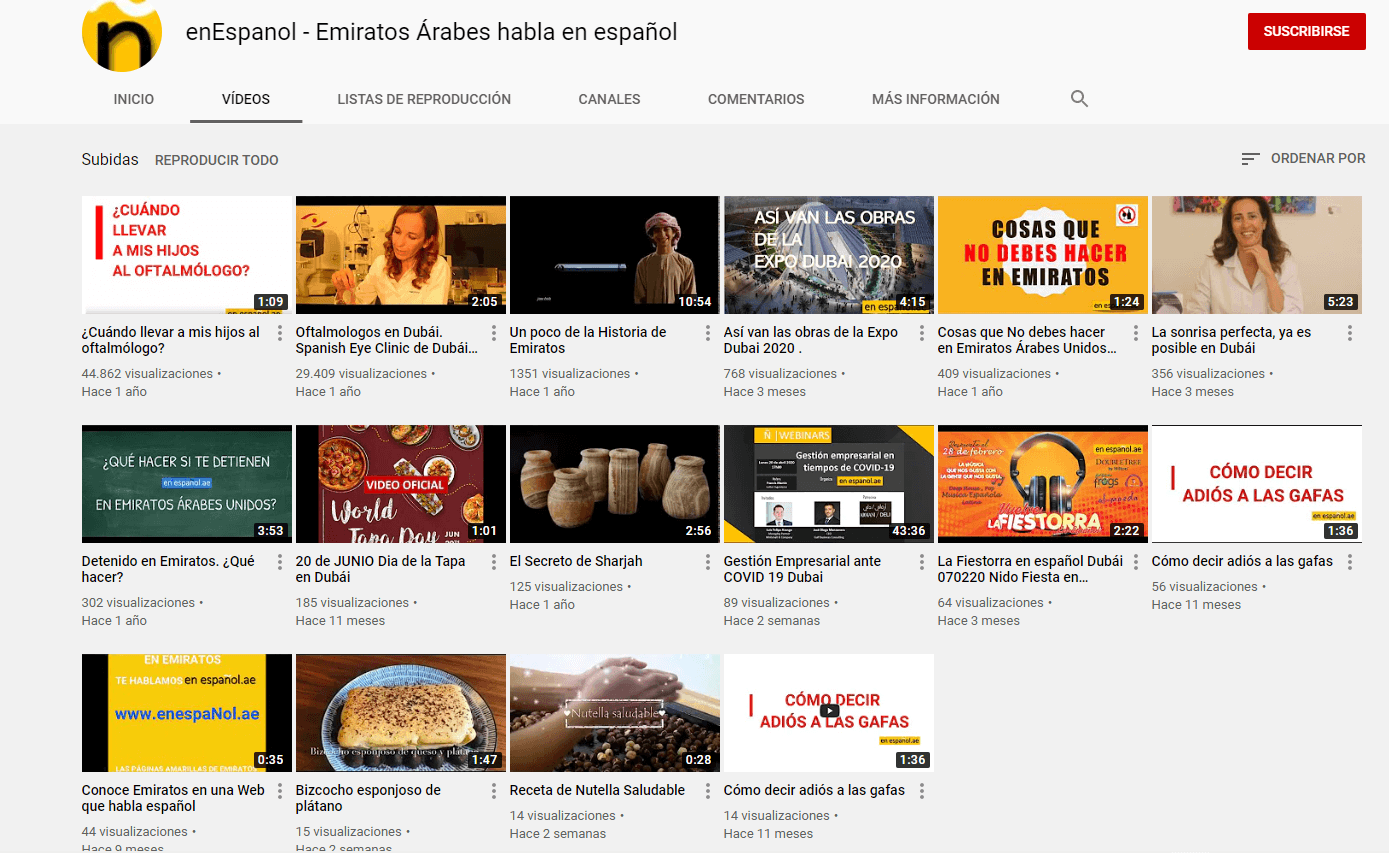This screenshot has width=1389, height=853.
Task: Play the 'Cosas que no debes hacer' thumbnail
Action: click(1043, 255)
